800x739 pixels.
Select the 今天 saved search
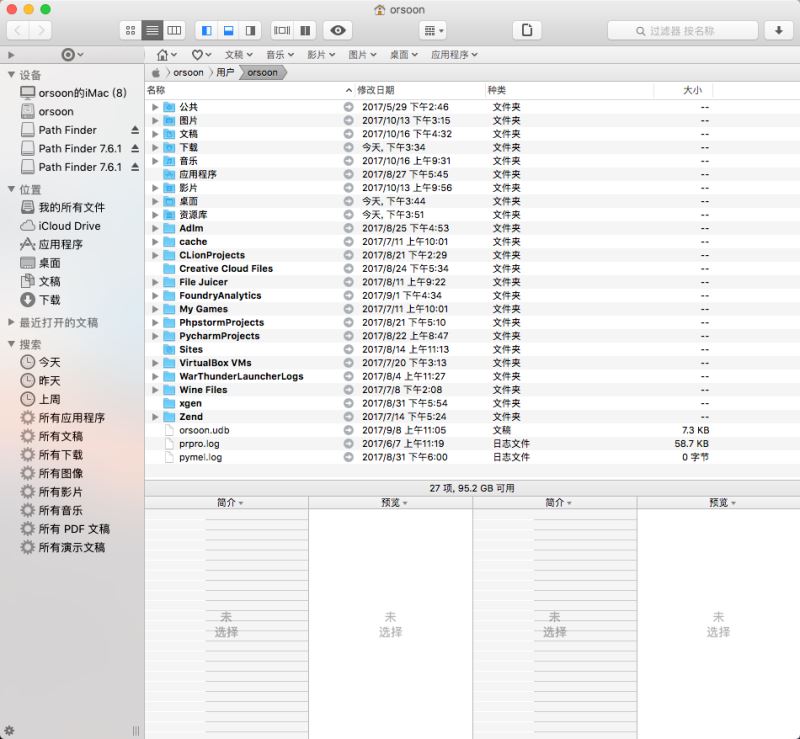40,362
